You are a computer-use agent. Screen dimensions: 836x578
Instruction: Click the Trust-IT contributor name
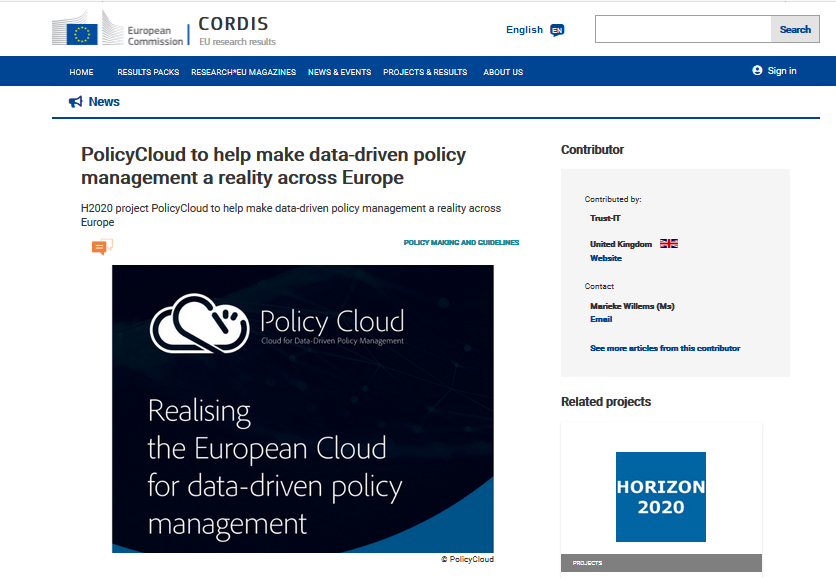point(605,218)
